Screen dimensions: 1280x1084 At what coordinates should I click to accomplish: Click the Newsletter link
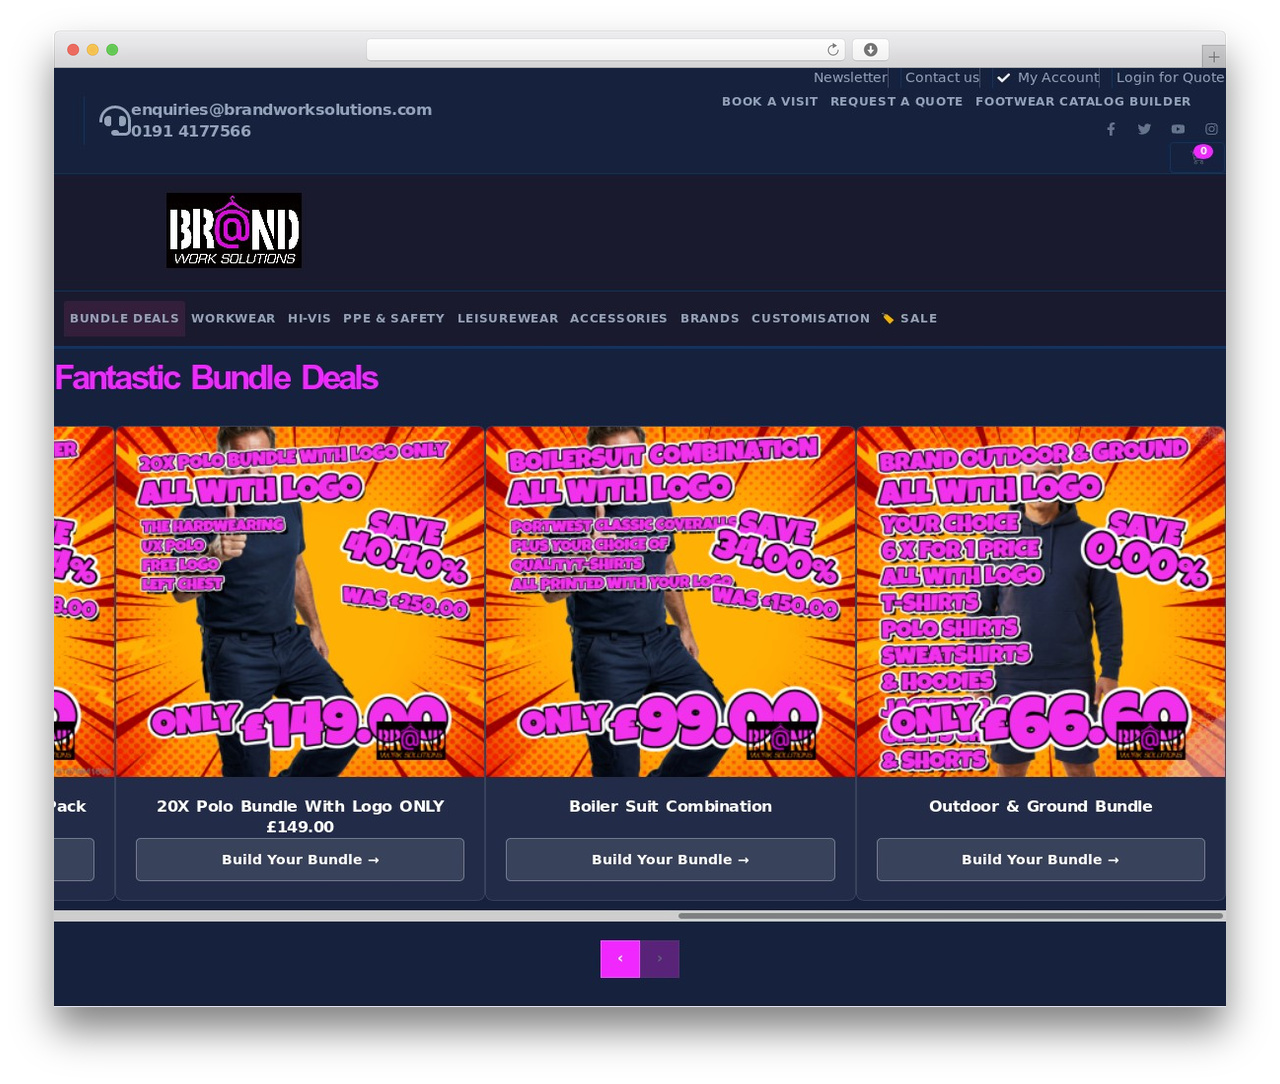[x=850, y=77]
